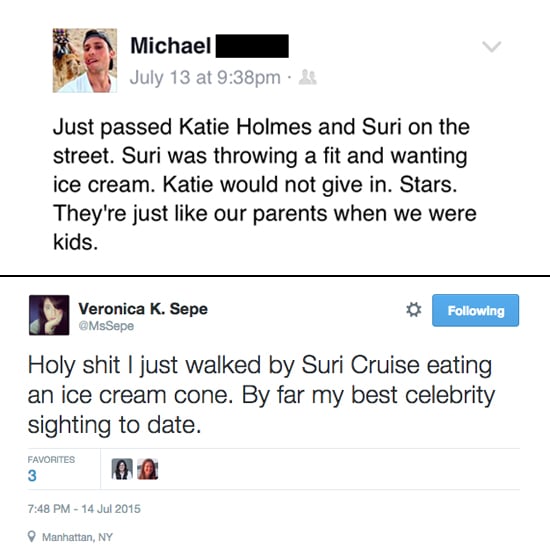This screenshot has width=550, height=550.
Task: Click the Facebook post text about Katie Holmes
Action: coord(265,184)
